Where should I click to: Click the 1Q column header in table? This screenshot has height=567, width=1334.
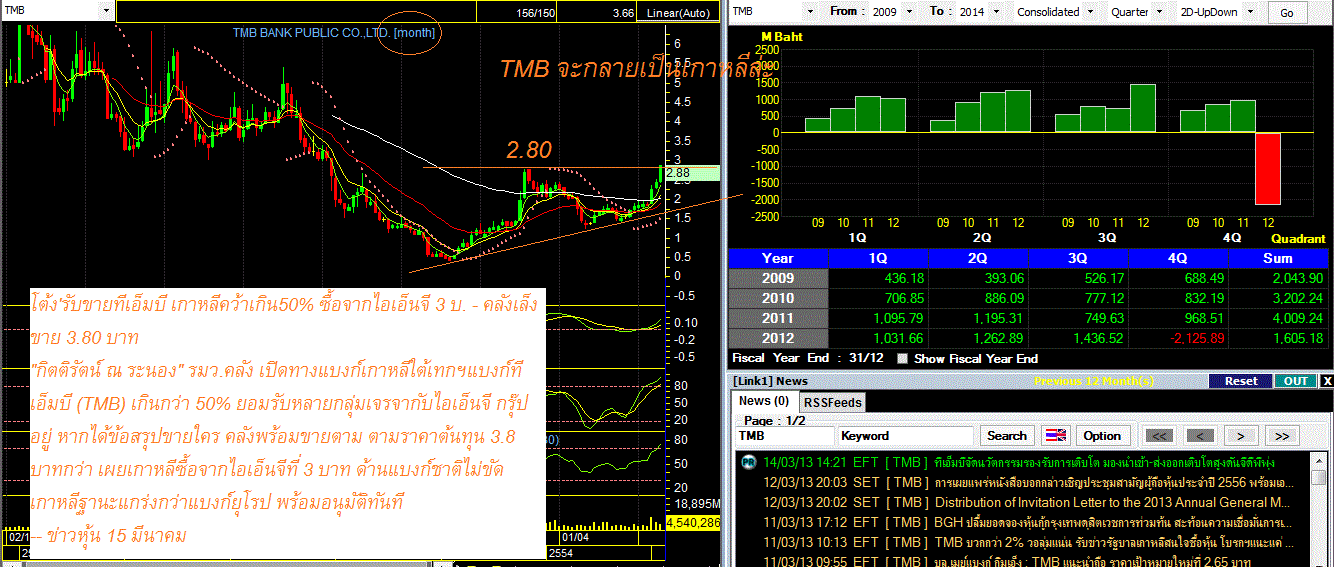(x=878, y=258)
